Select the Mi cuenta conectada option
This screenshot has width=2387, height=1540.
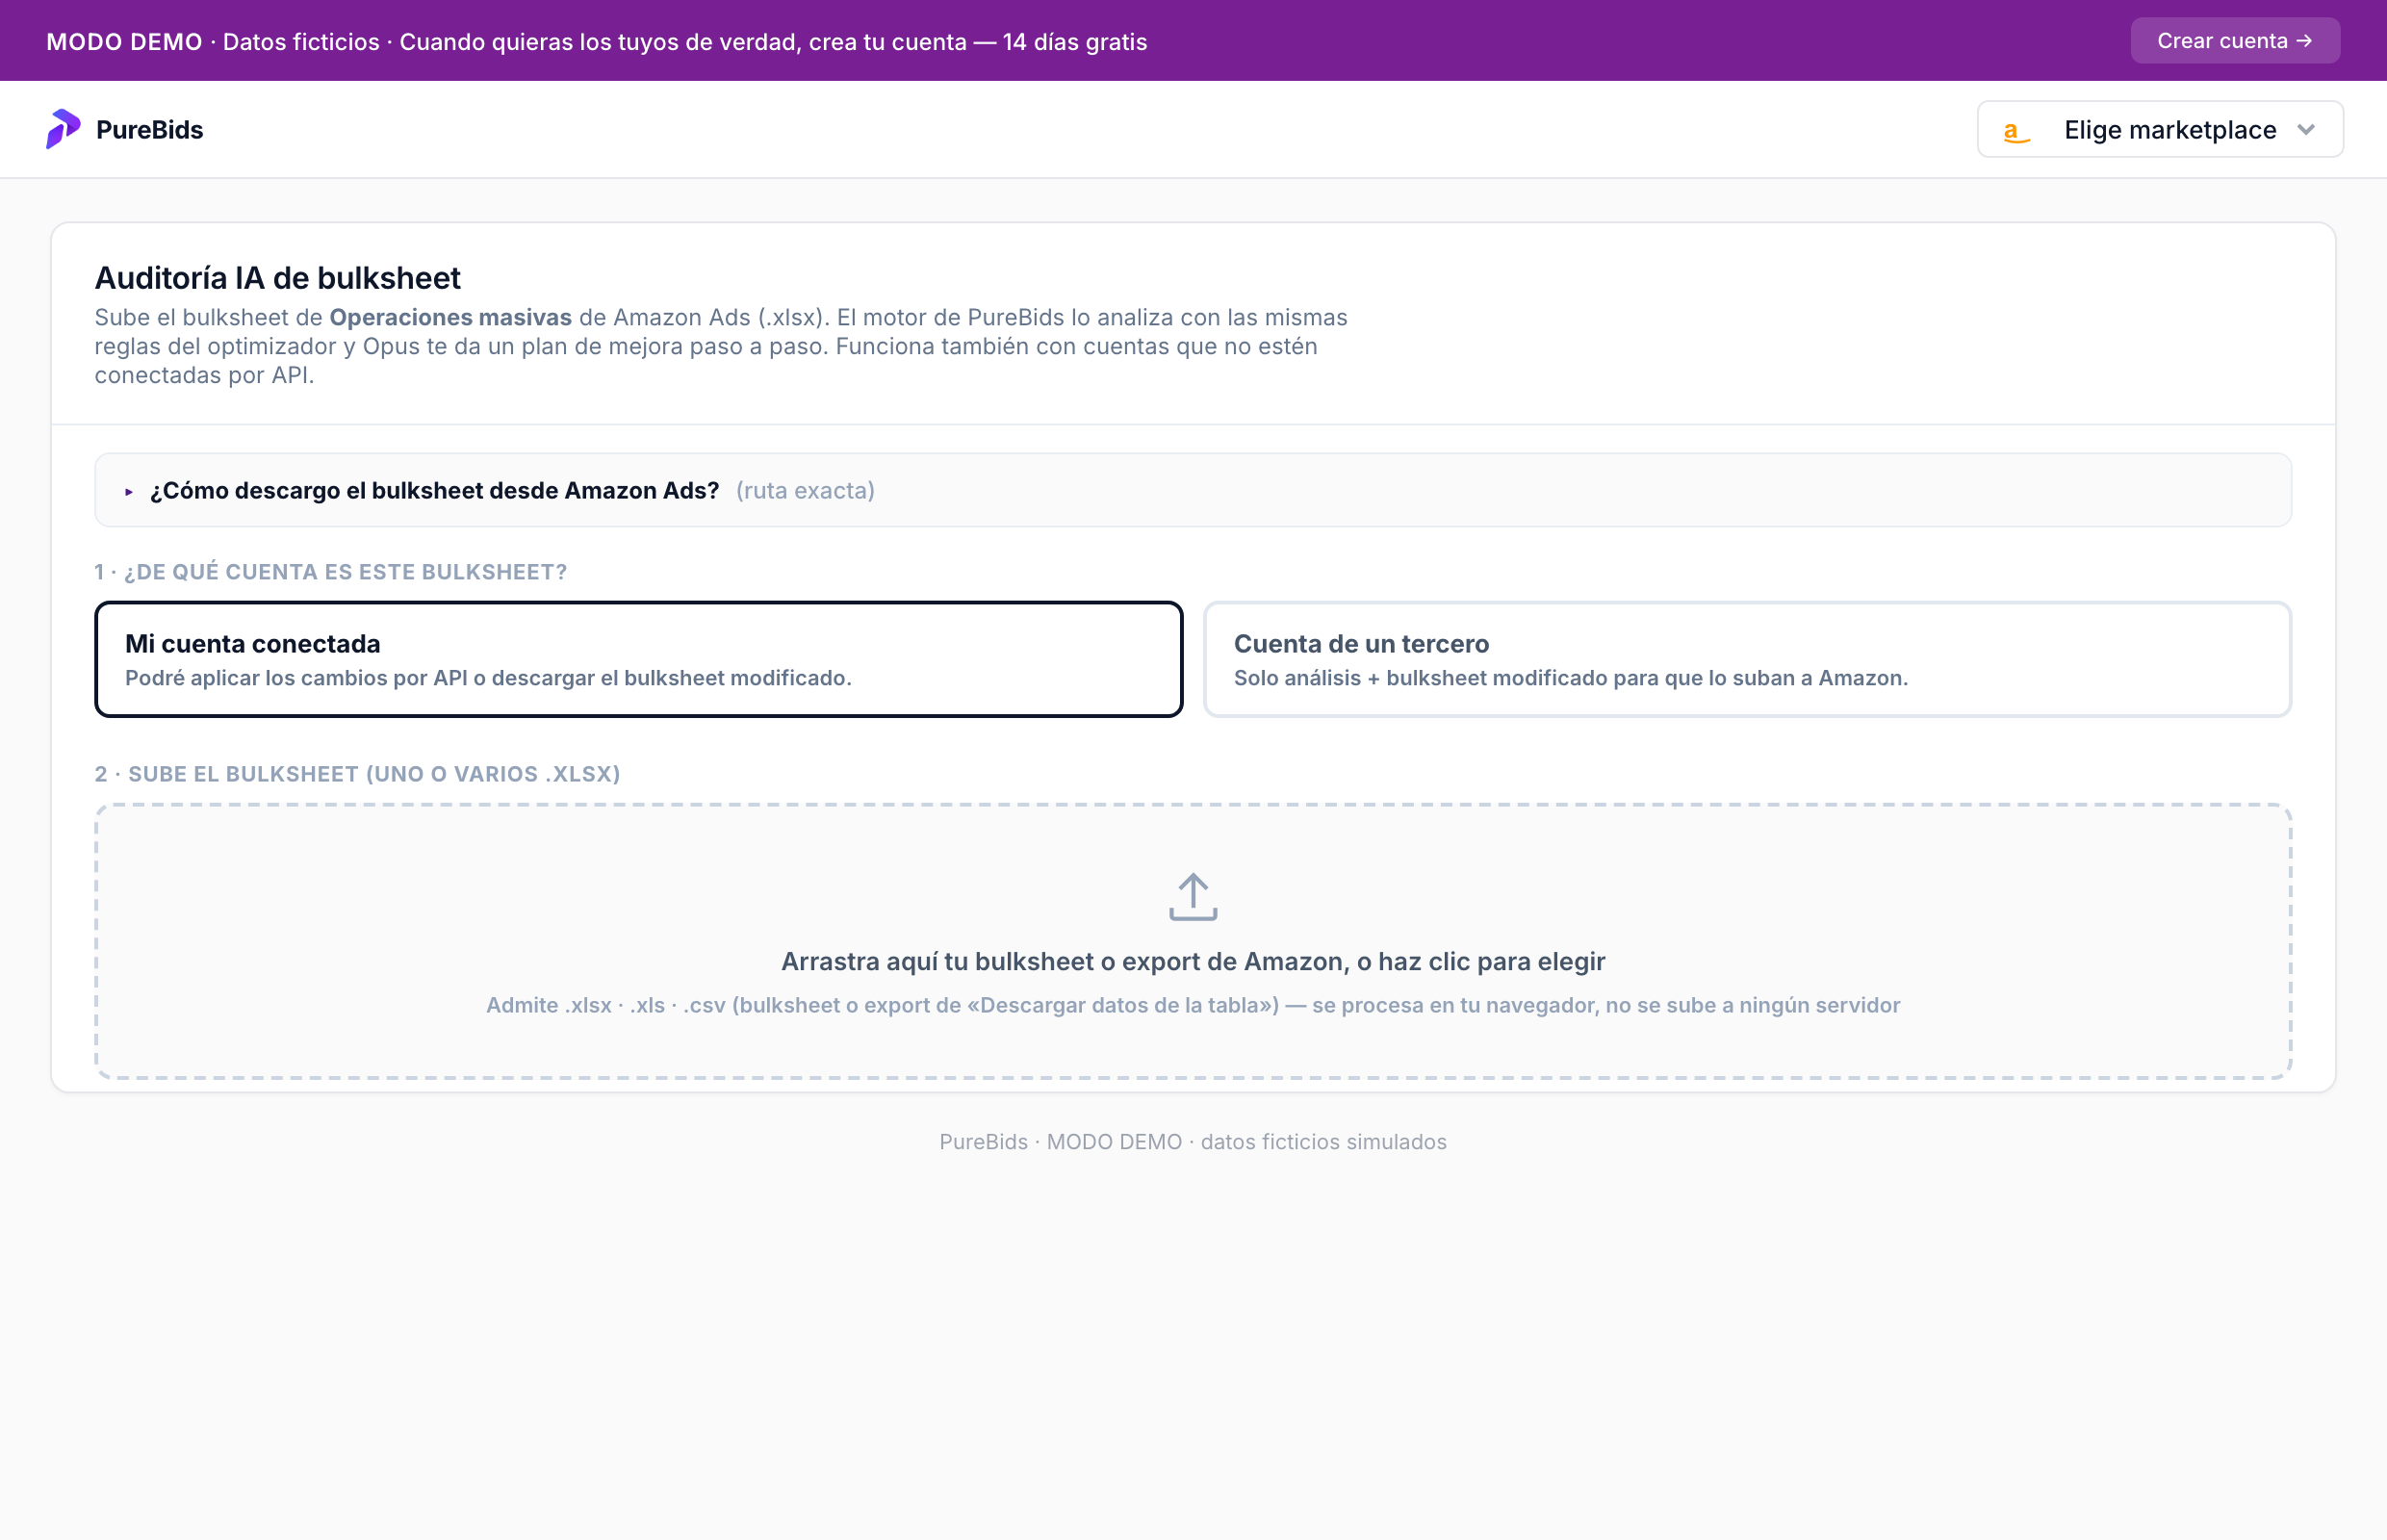(639, 659)
